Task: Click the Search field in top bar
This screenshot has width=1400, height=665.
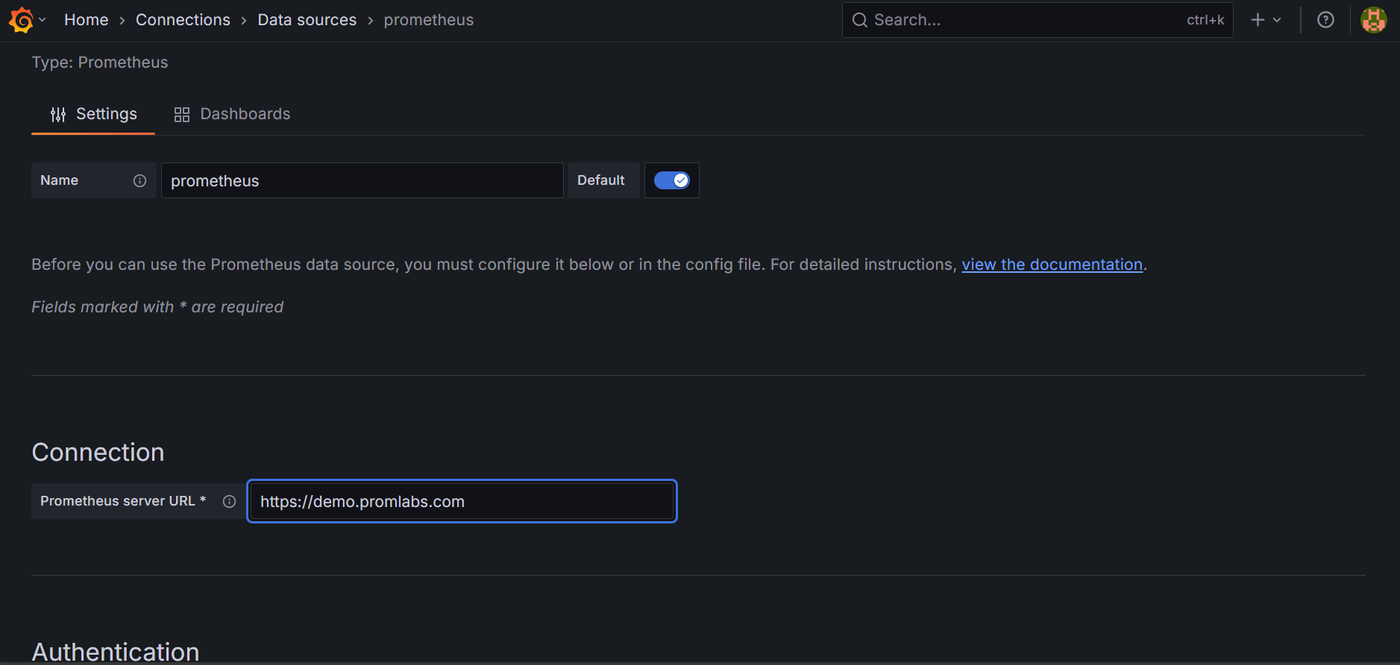Action: (x=1038, y=20)
